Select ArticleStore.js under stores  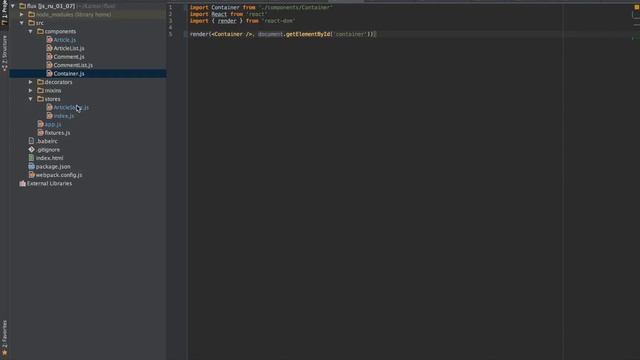tap(71, 107)
